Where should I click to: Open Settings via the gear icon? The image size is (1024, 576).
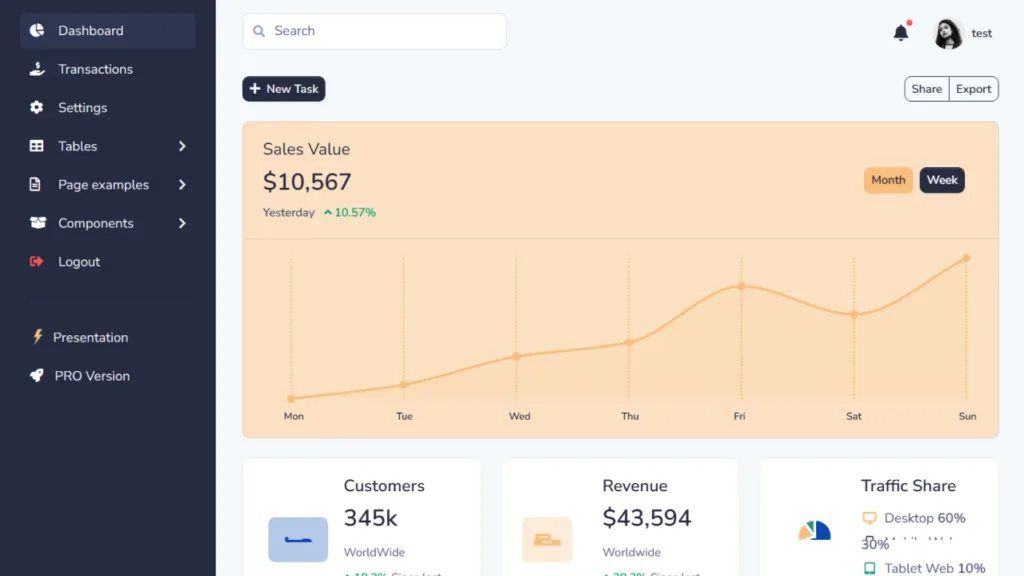coord(36,107)
